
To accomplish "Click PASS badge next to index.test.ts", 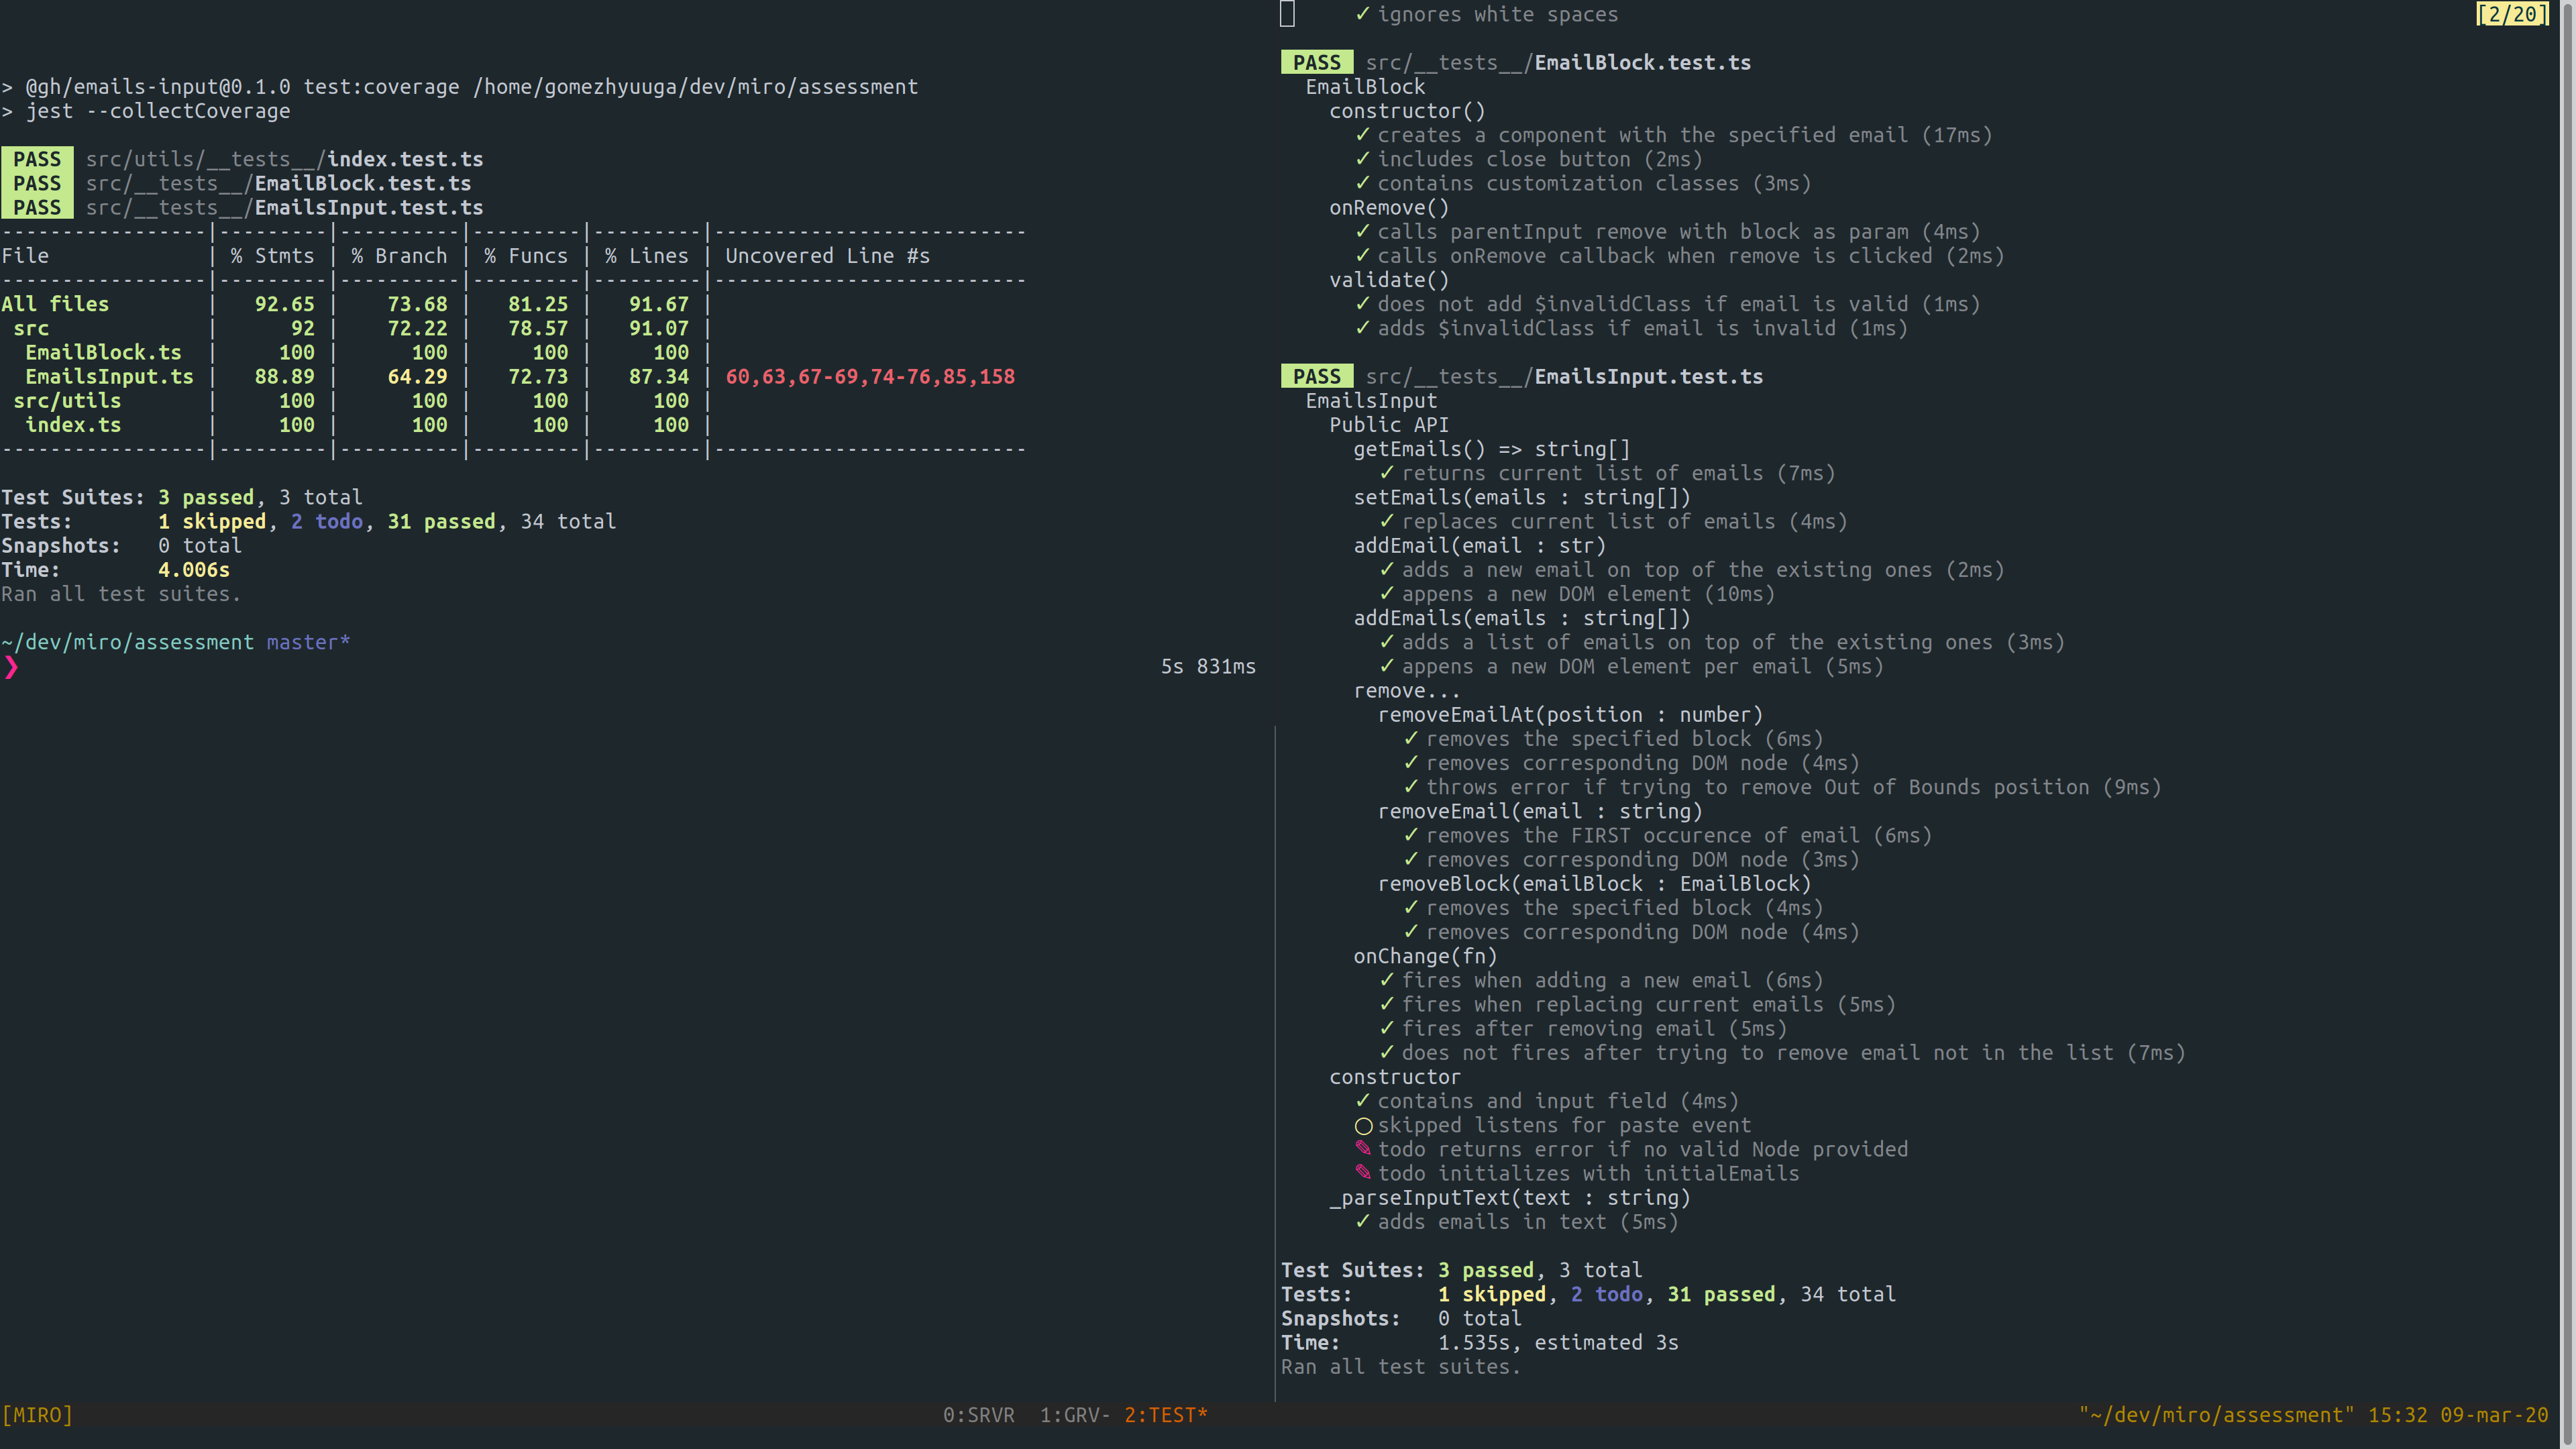I will click(37, 159).
